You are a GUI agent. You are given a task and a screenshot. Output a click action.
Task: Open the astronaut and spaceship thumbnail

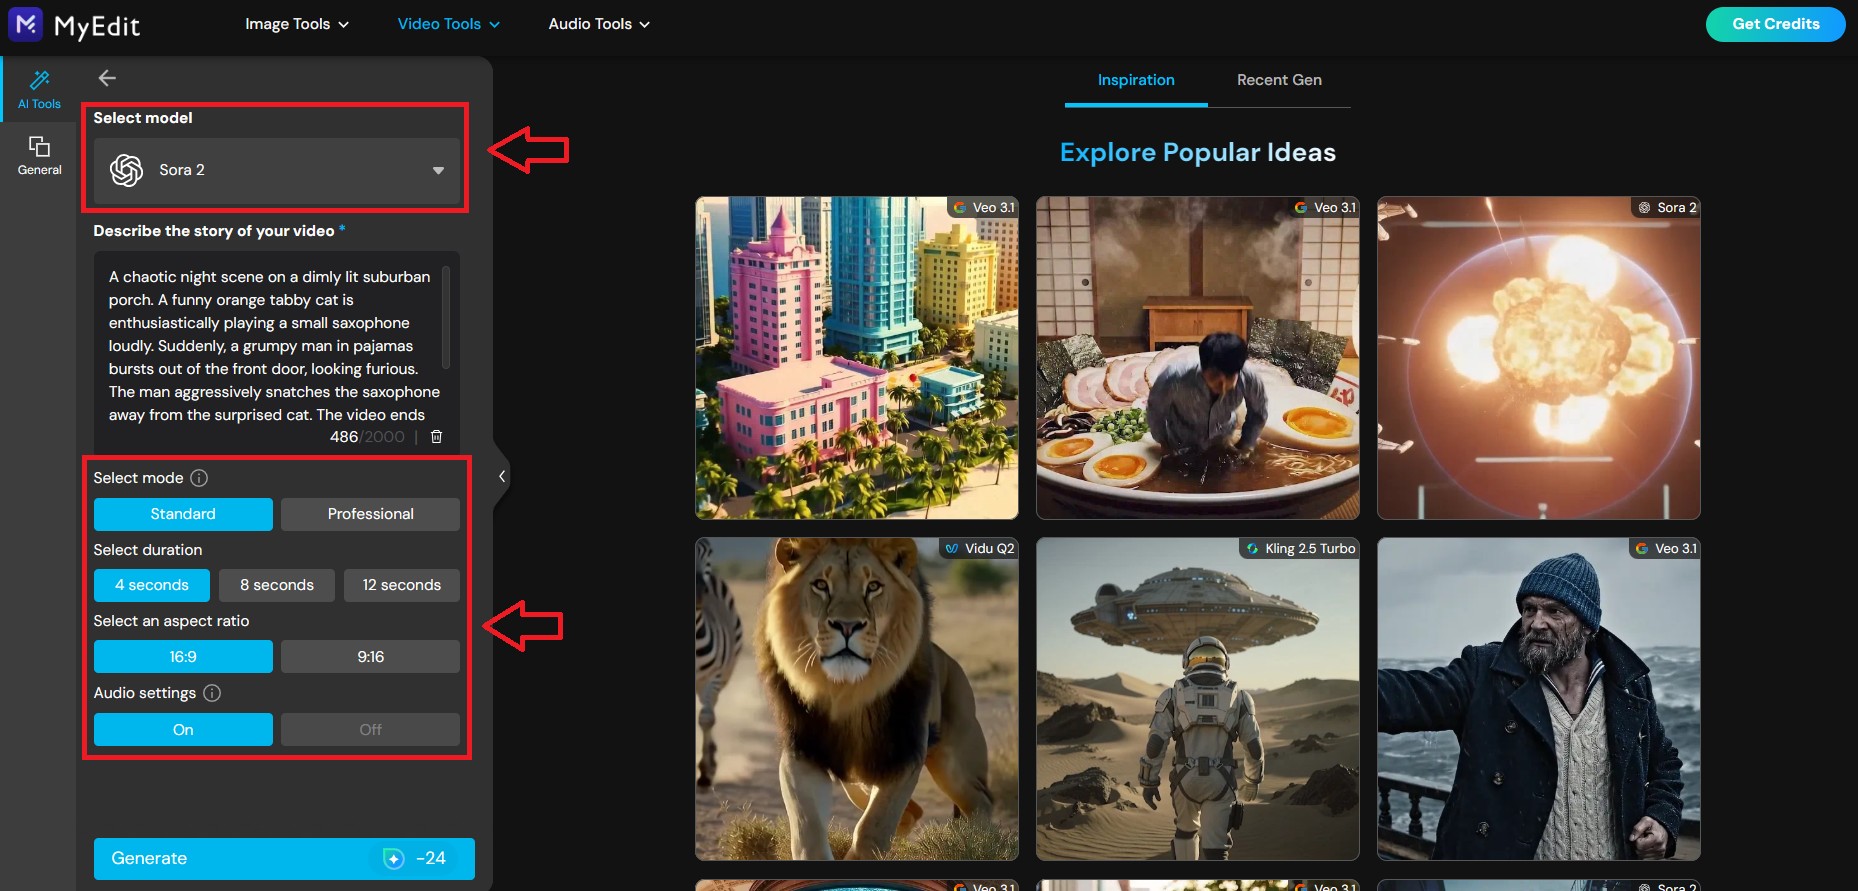[1198, 699]
